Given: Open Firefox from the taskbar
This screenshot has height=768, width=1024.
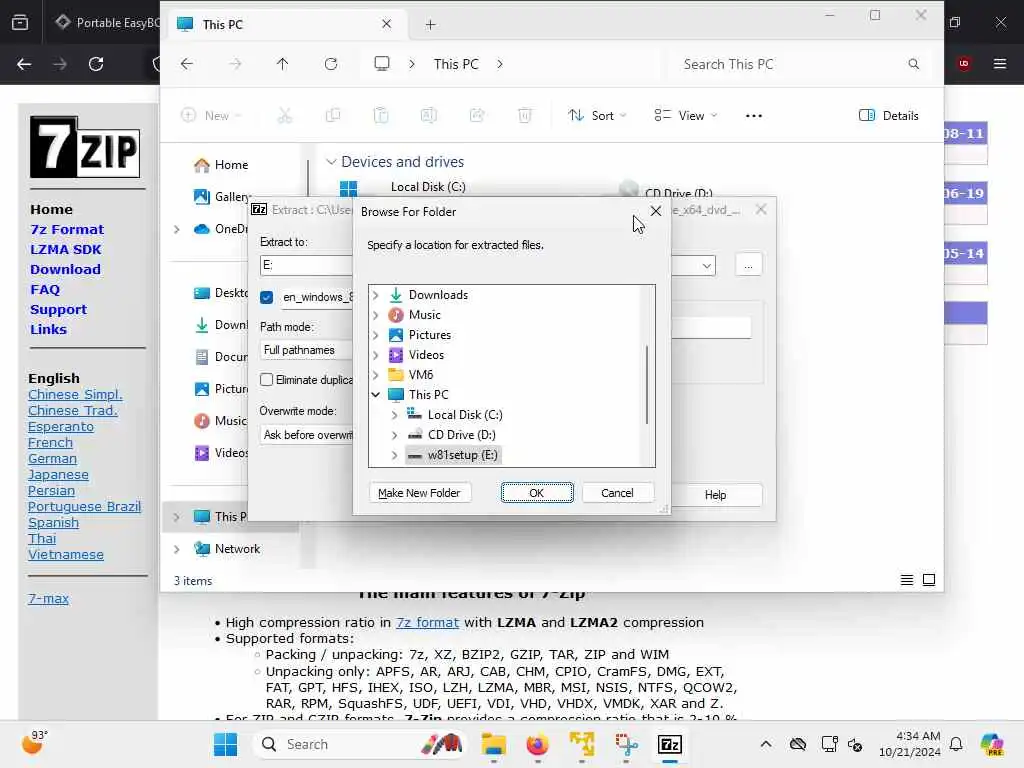Looking at the screenshot, I should [x=537, y=744].
